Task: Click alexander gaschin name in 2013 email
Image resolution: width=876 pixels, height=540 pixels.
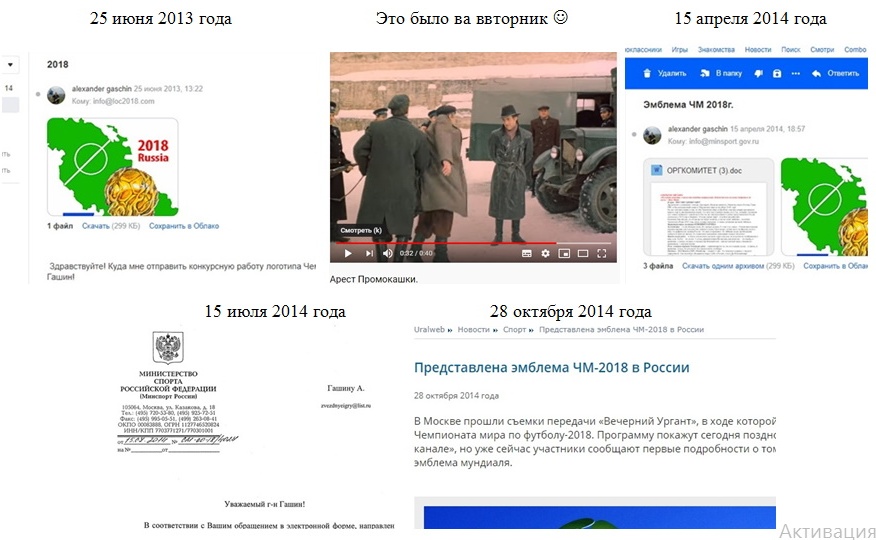Action: pyautogui.click(x=101, y=89)
